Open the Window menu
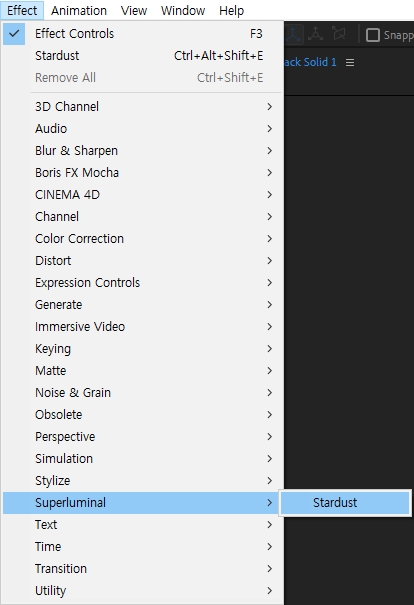The height and width of the screenshot is (605, 414). (x=183, y=10)
